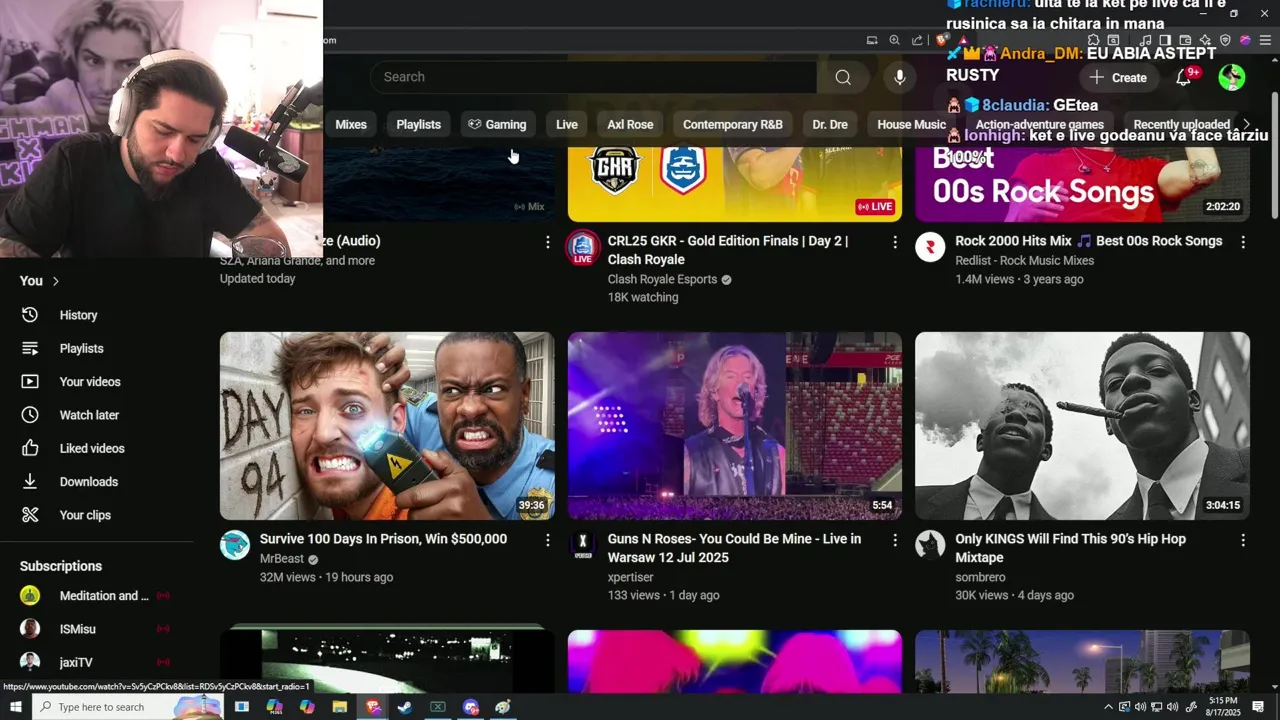Open the browser music note icon
This screenshot has width=1280, height=720.
click(1145, 40)
